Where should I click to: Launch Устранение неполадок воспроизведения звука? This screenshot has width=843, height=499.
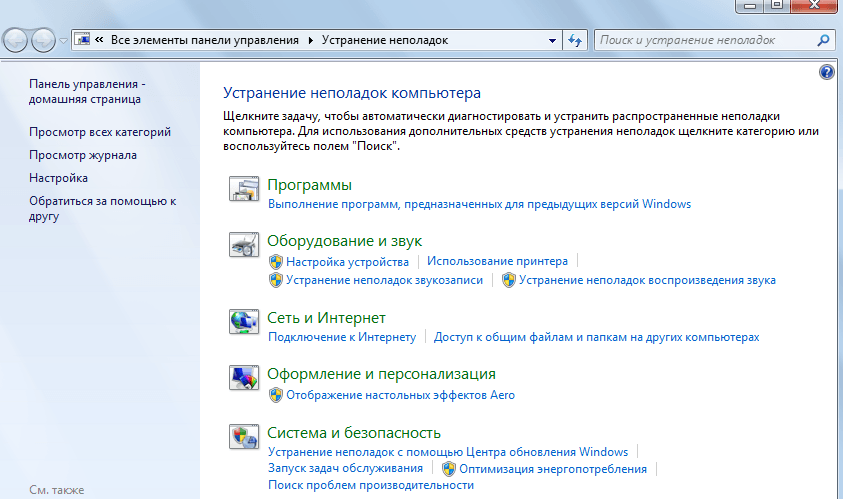point(647,281)
